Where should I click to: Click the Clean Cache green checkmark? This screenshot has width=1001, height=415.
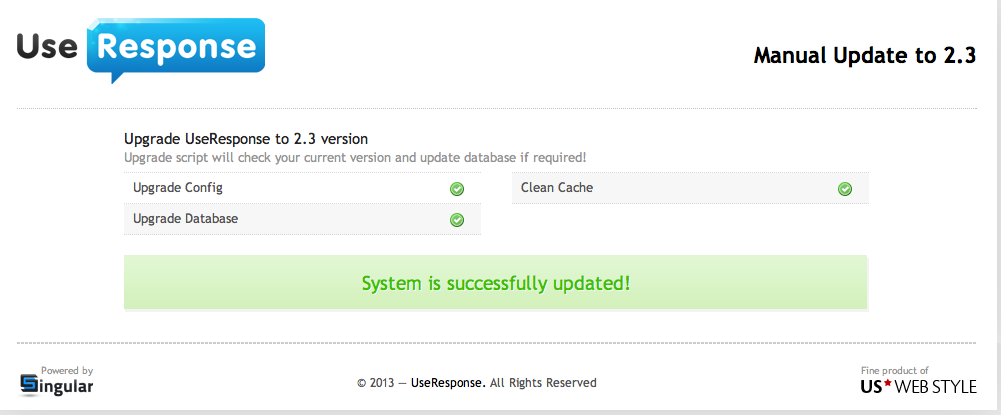[845, 188]
